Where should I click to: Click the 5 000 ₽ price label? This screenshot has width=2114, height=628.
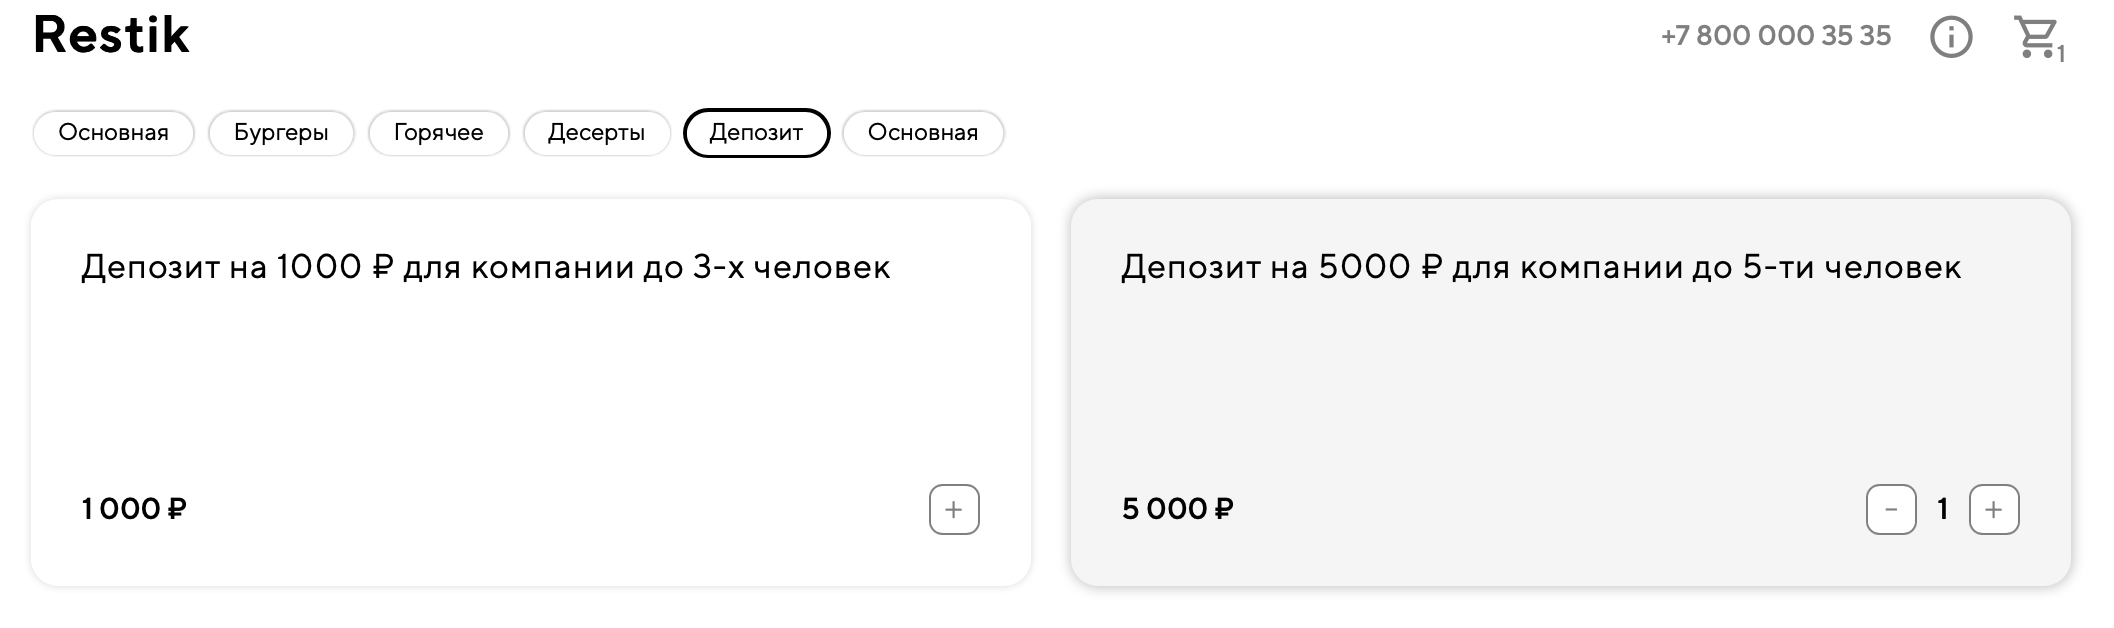(x=1177, y=509)
